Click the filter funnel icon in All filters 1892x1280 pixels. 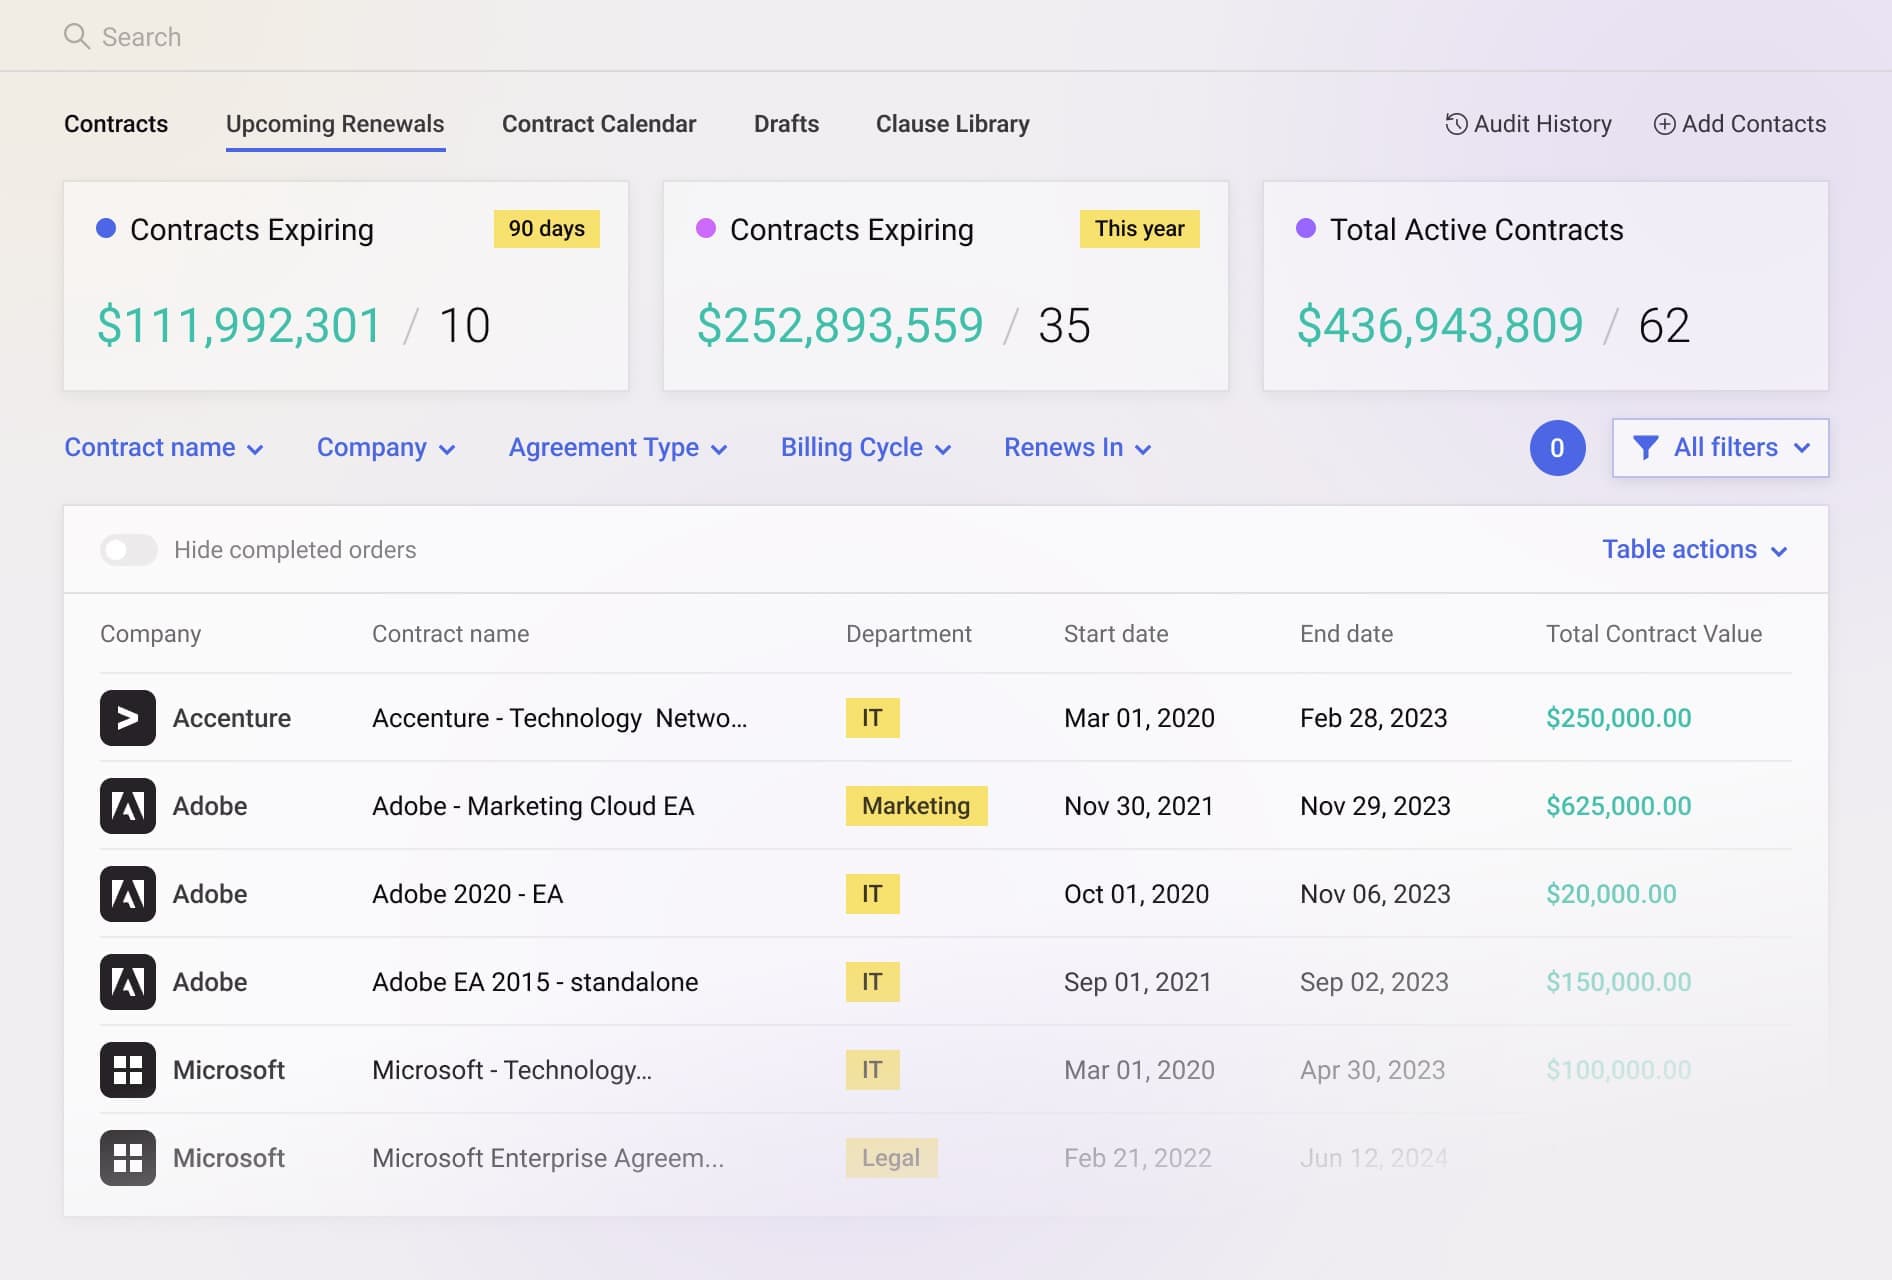(1647, 447)
